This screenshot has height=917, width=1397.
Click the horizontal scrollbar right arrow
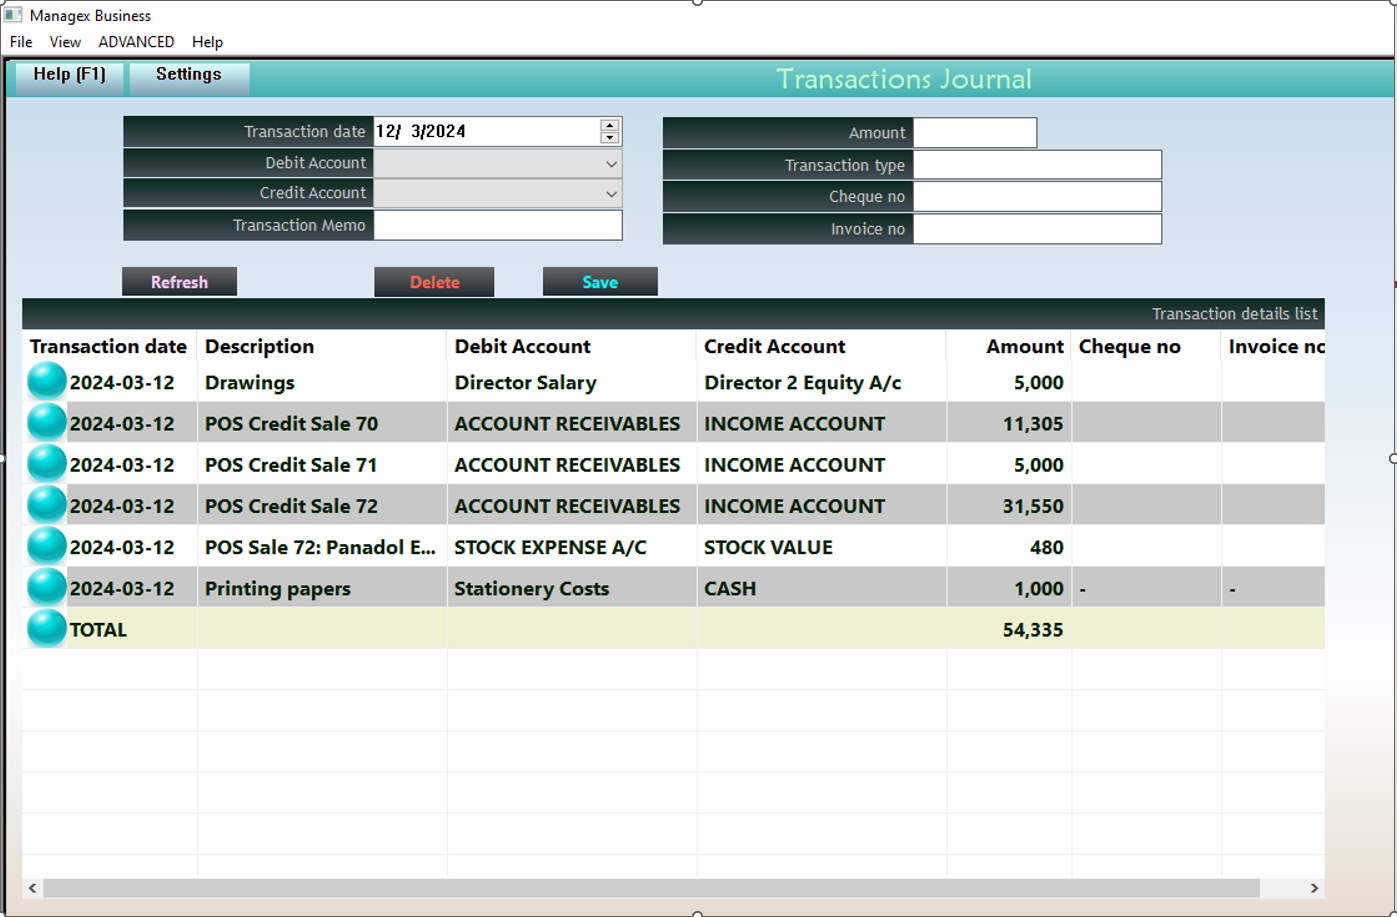click(1317, 887)
